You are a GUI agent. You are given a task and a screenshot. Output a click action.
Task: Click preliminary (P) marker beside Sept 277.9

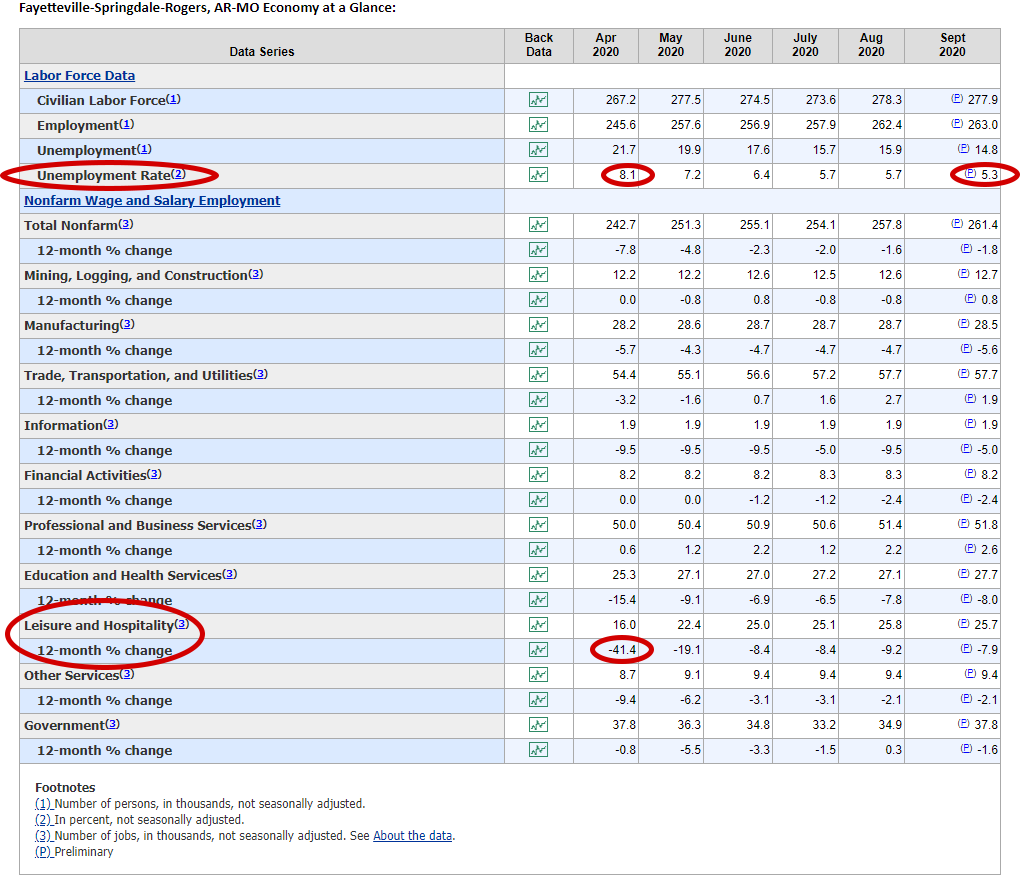click(x=957, y=99)
